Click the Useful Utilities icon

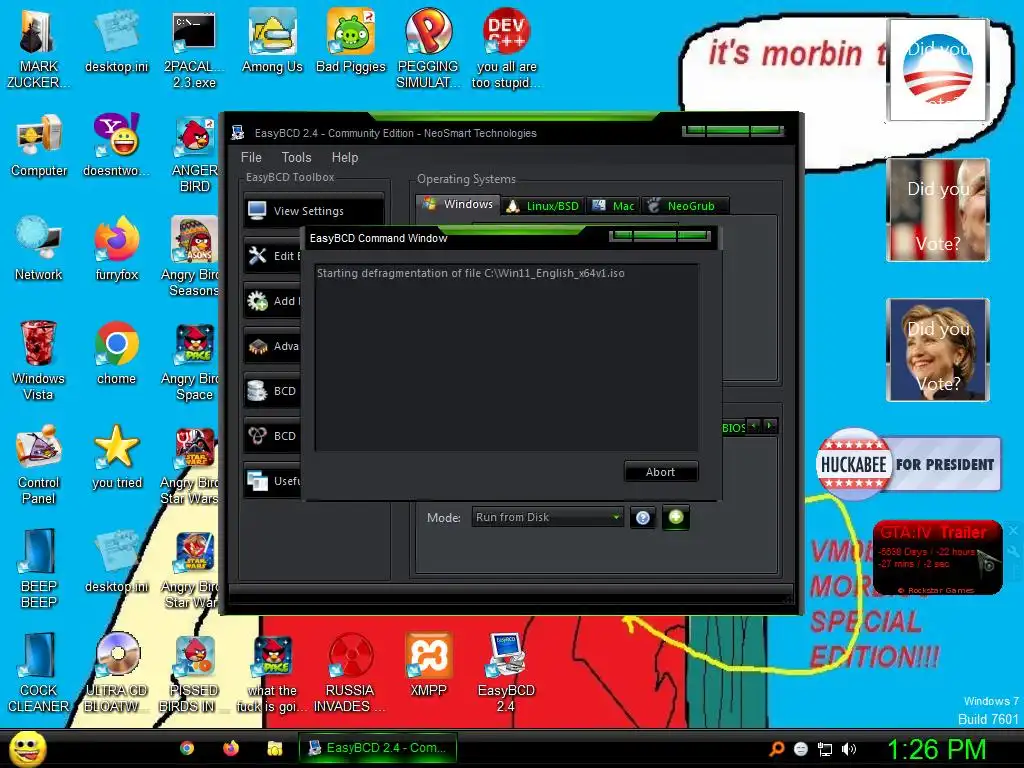tap(257, 481)
